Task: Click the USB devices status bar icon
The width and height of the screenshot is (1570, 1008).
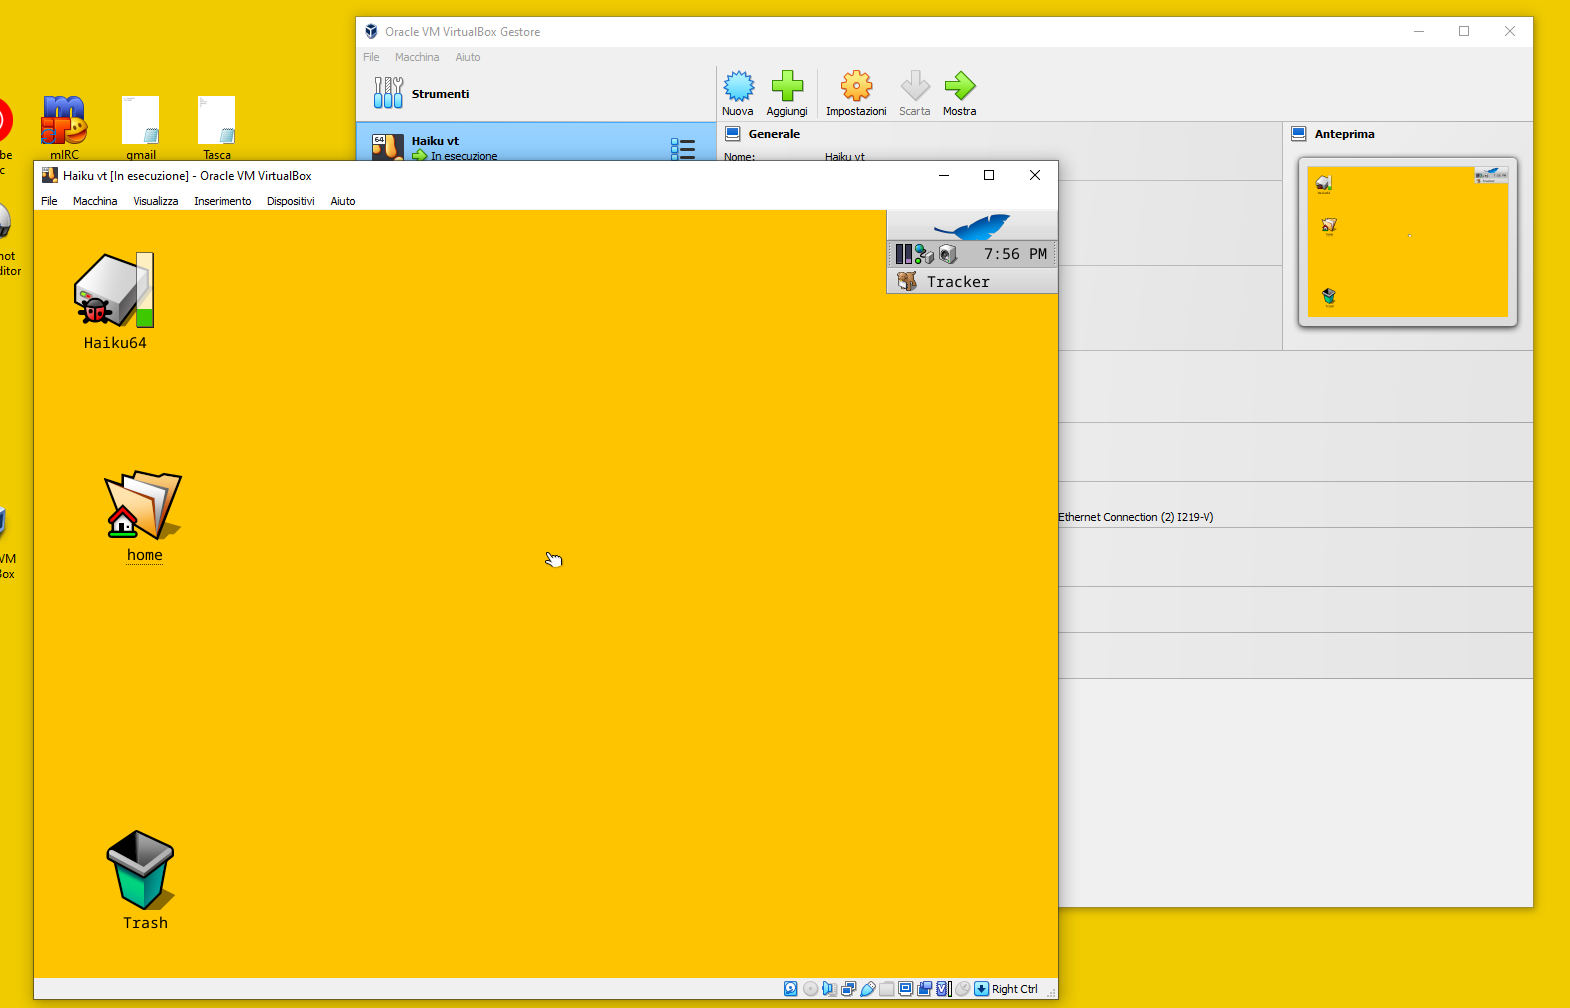Action: pos(868,989)
